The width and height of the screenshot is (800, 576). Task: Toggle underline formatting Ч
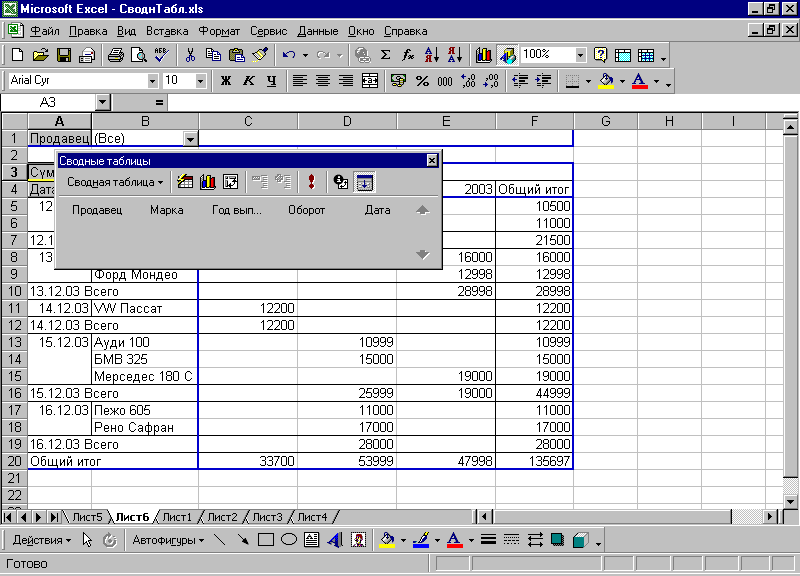tap(271, 81)
